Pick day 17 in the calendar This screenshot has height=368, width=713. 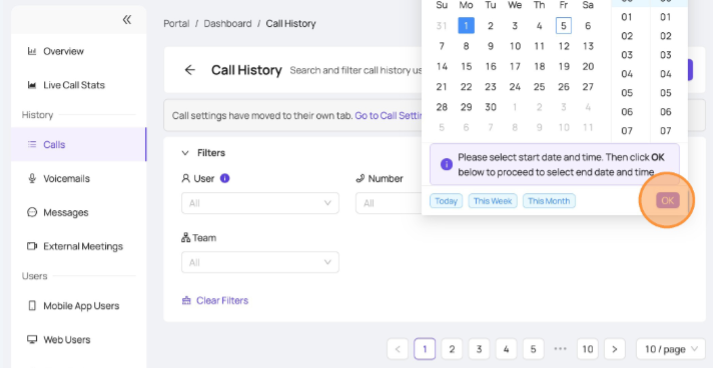point(515,66)
